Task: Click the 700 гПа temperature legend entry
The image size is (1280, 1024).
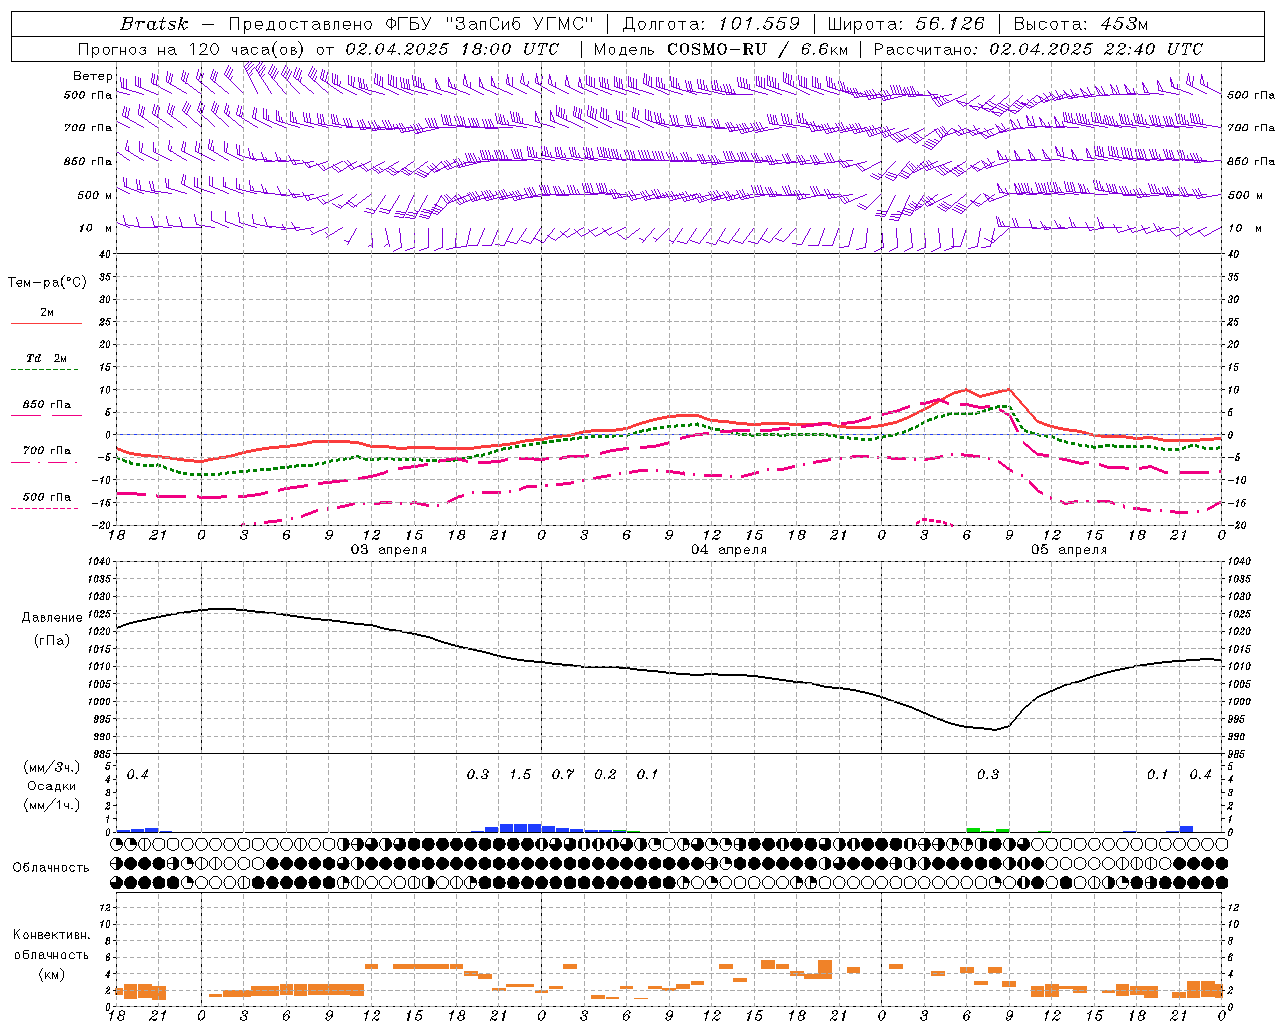Action: coord(47,451)
